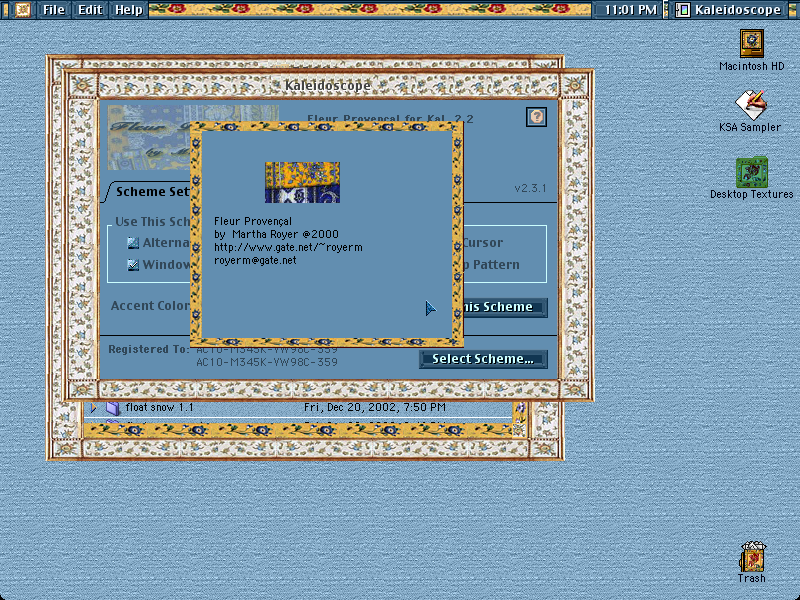Click the partly hidden '…his Scheme' button
The image size is (800, 600).
(x=505, y=307)
